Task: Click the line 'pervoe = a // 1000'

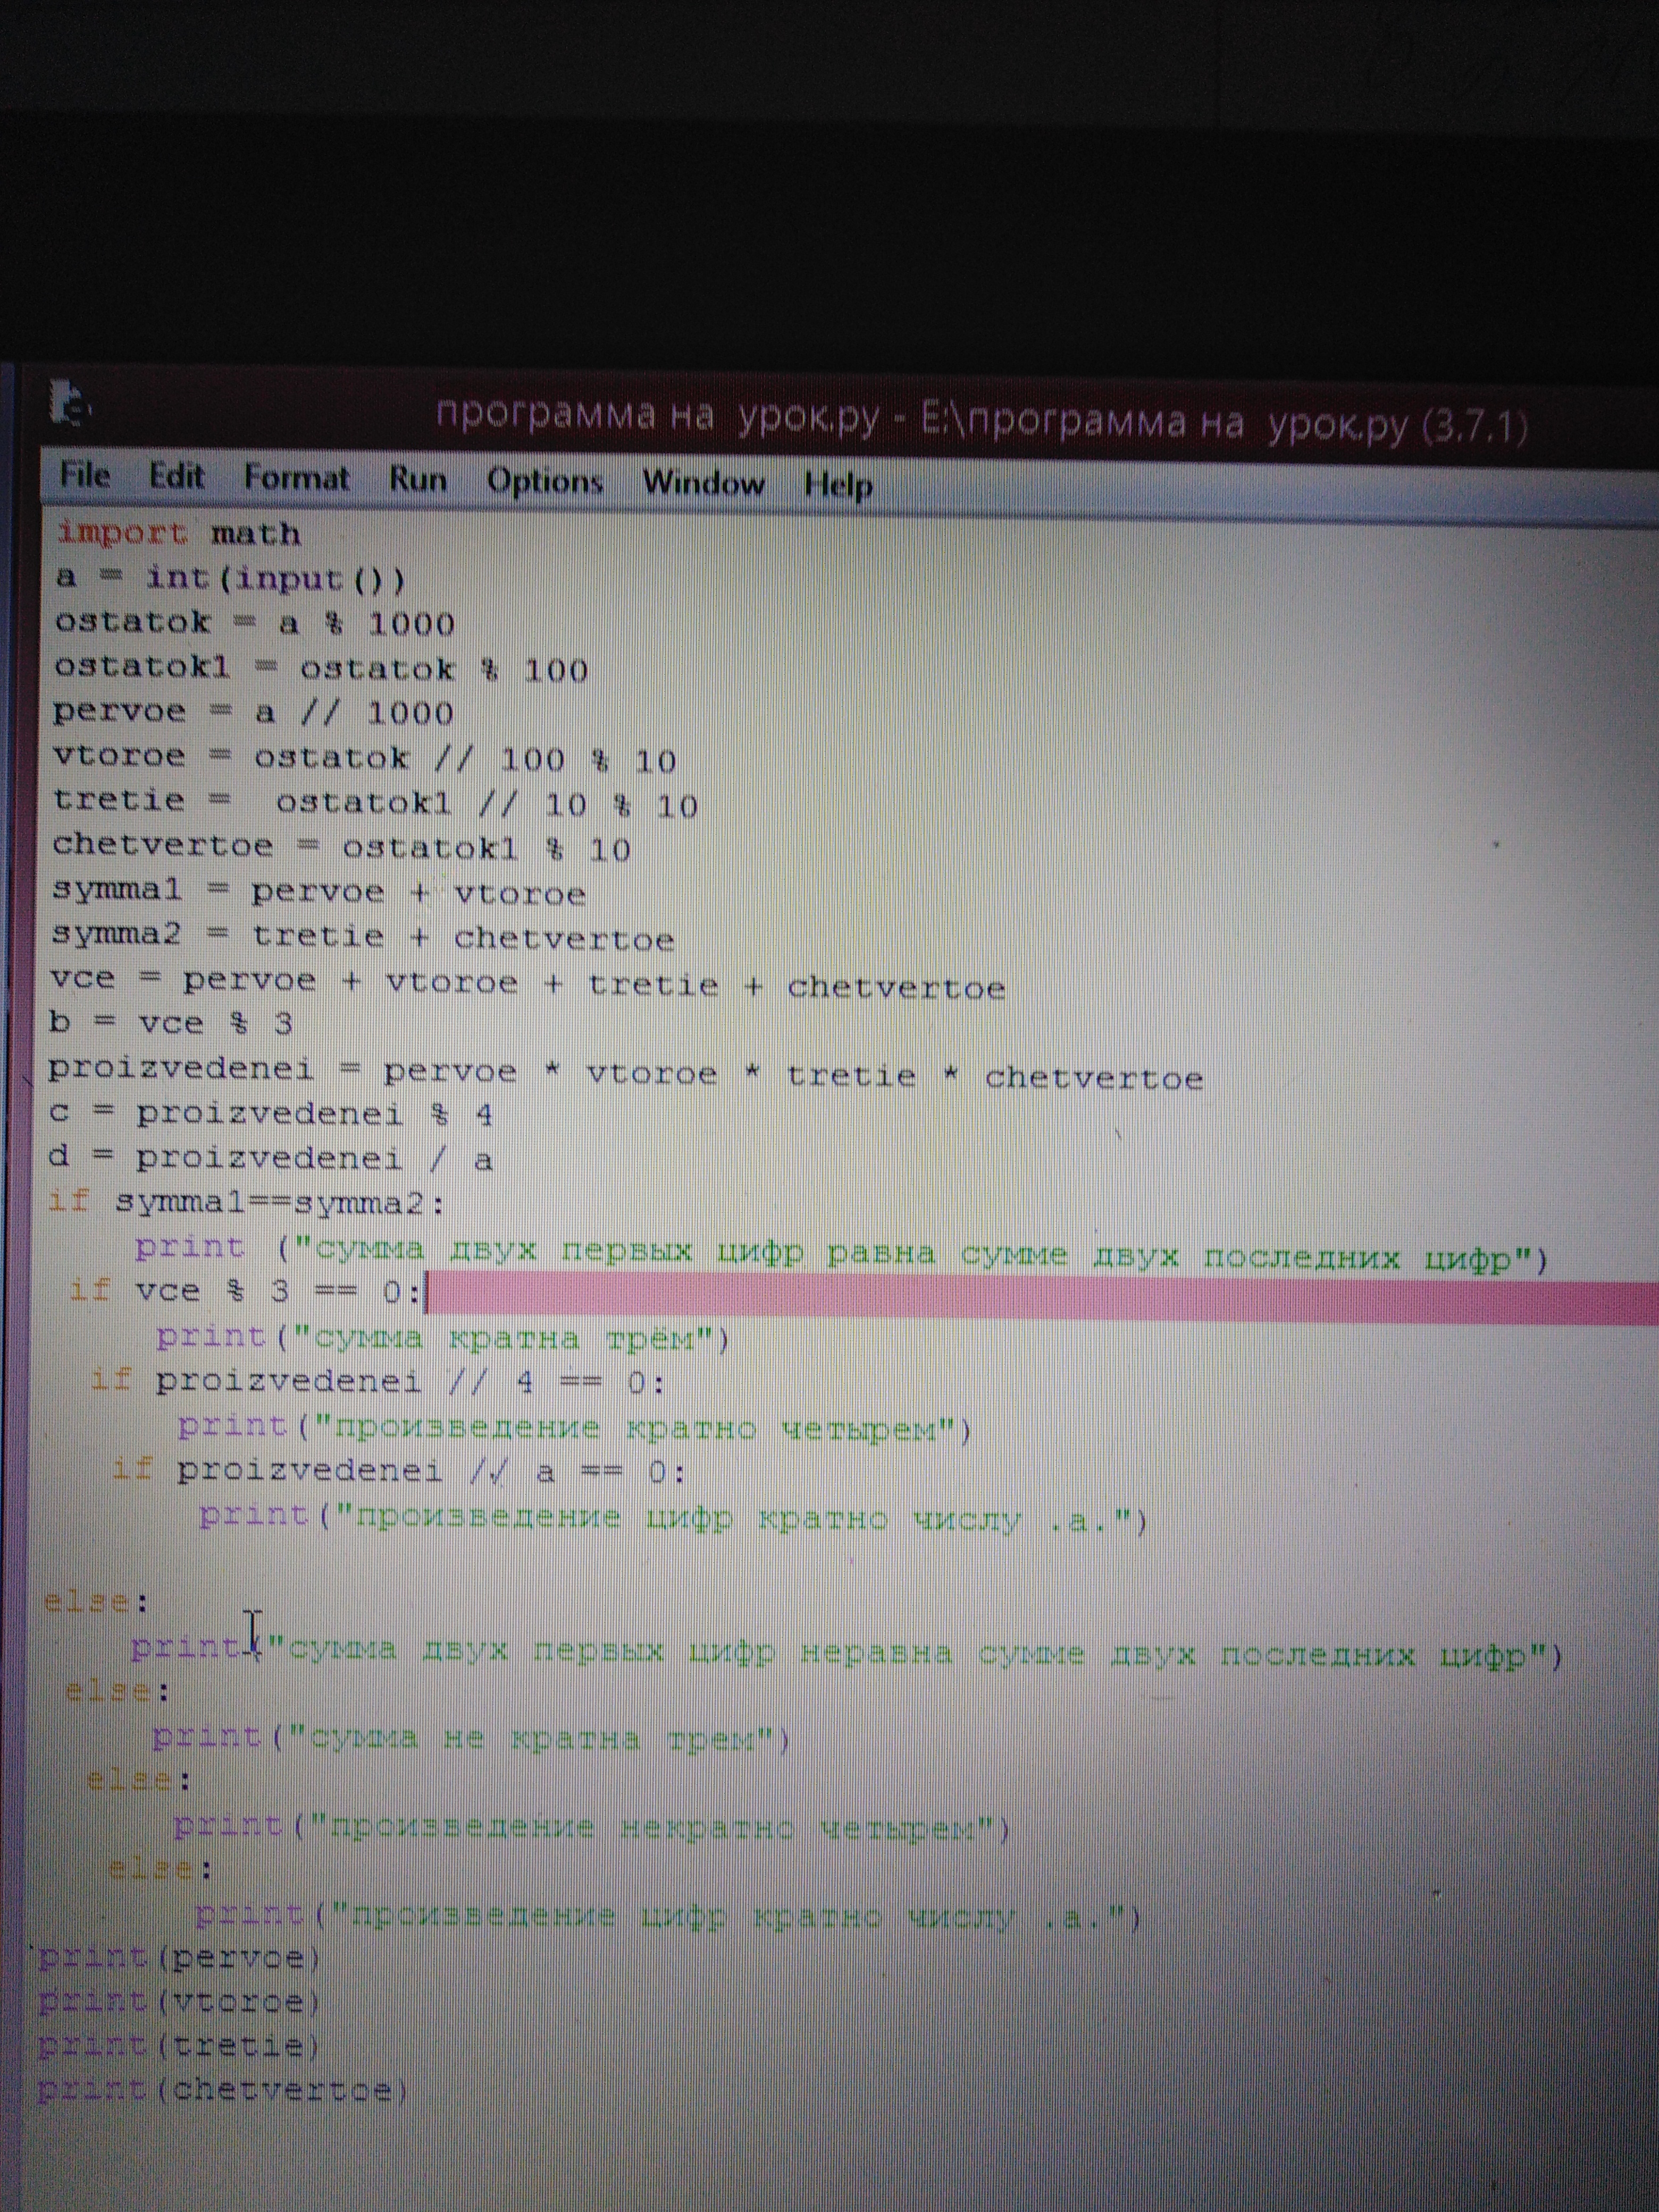Action: pos(253,712)
